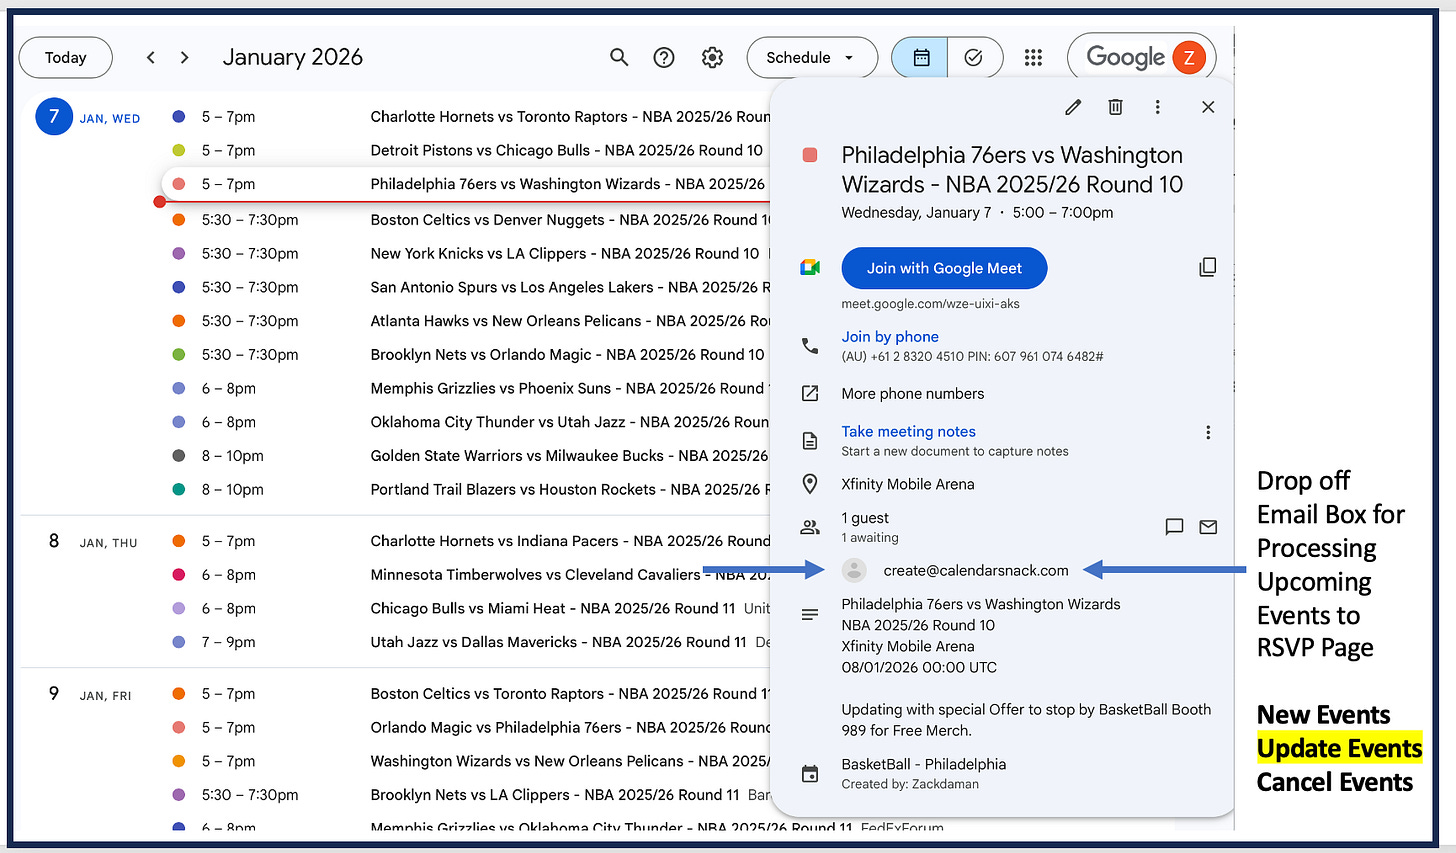The image size is (1456, 853).
Task: Open chat with guests icon
Action: tap(1175, 527)
